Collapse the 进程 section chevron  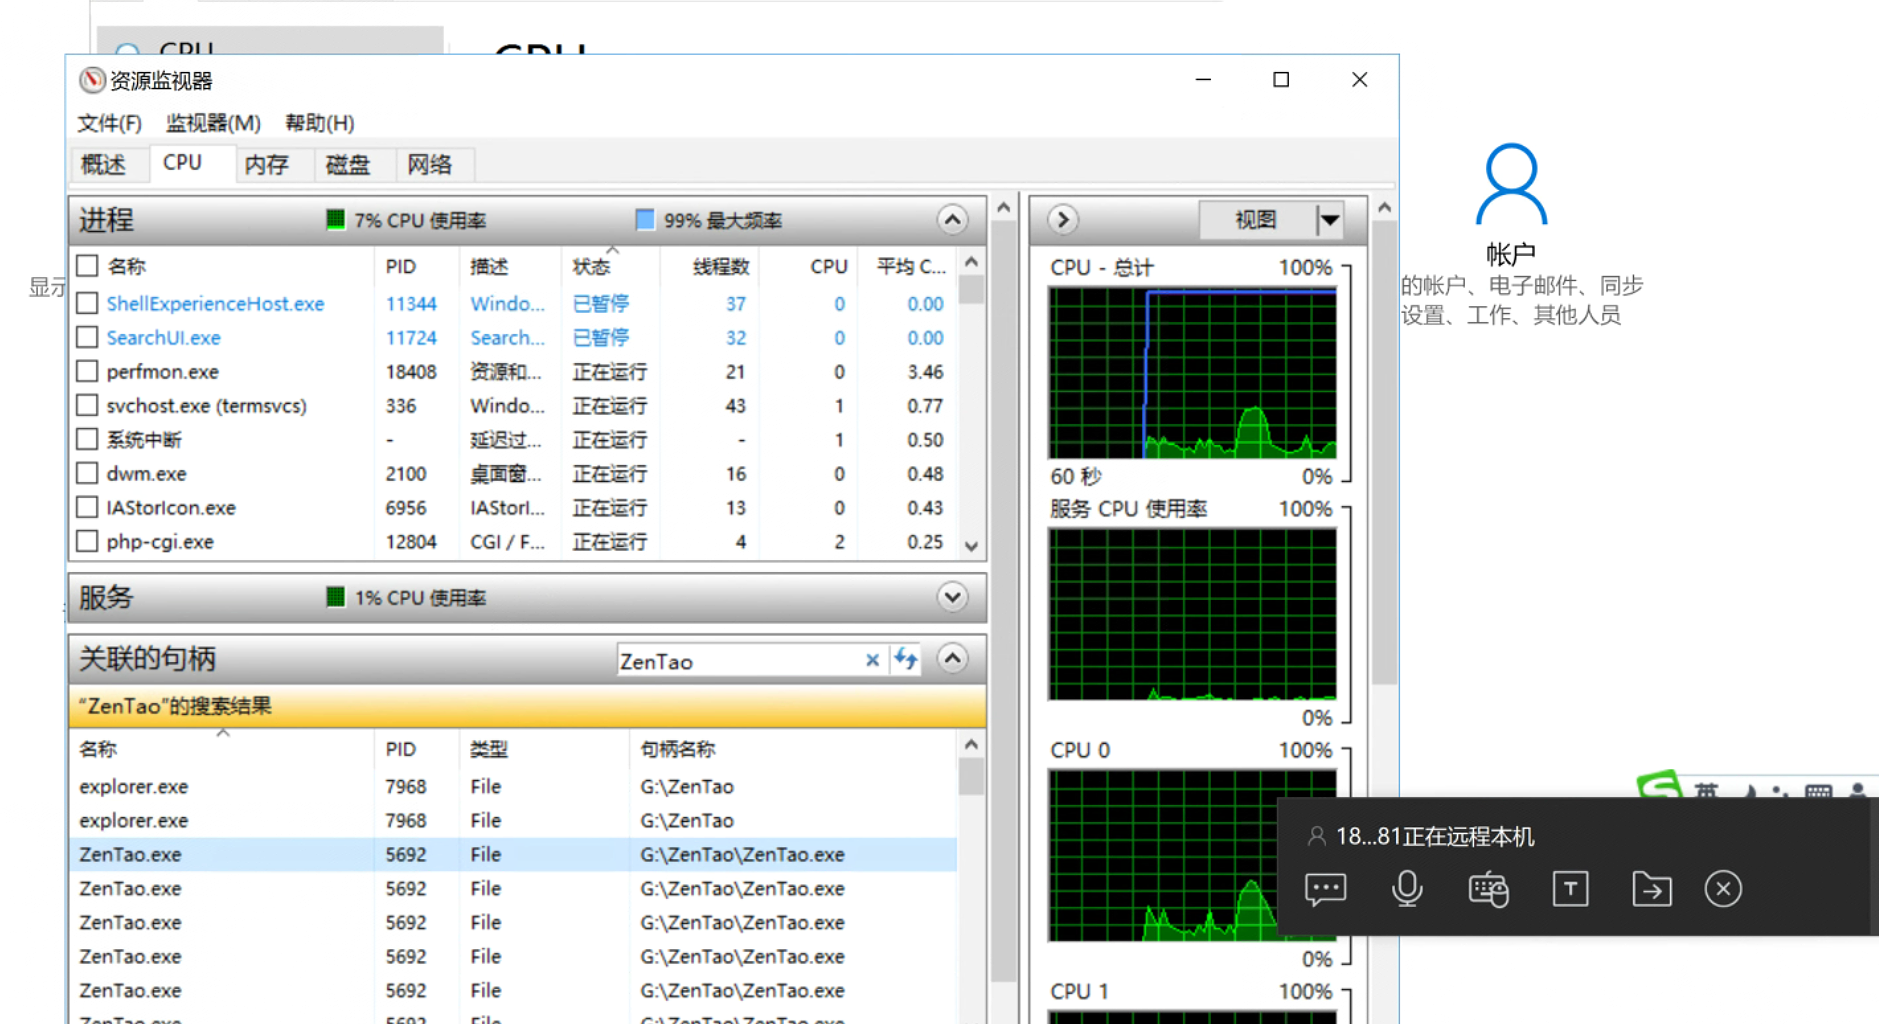pos(952,220)
